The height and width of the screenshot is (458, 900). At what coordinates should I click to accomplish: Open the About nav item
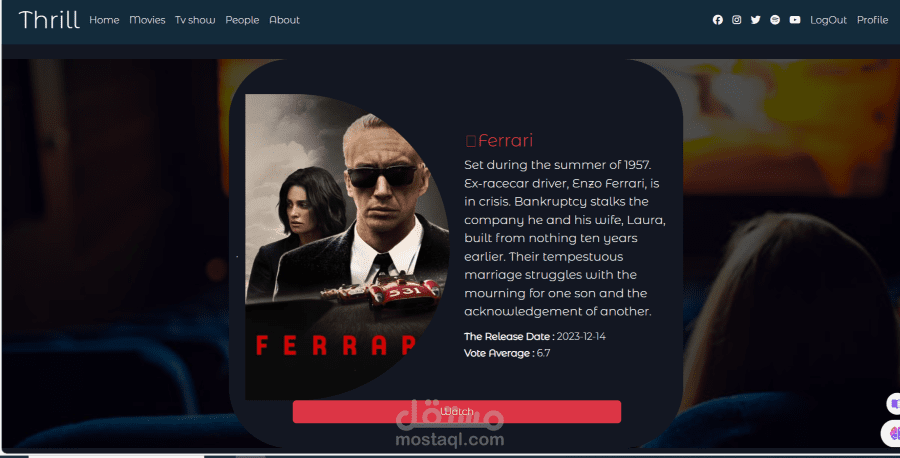285,20
